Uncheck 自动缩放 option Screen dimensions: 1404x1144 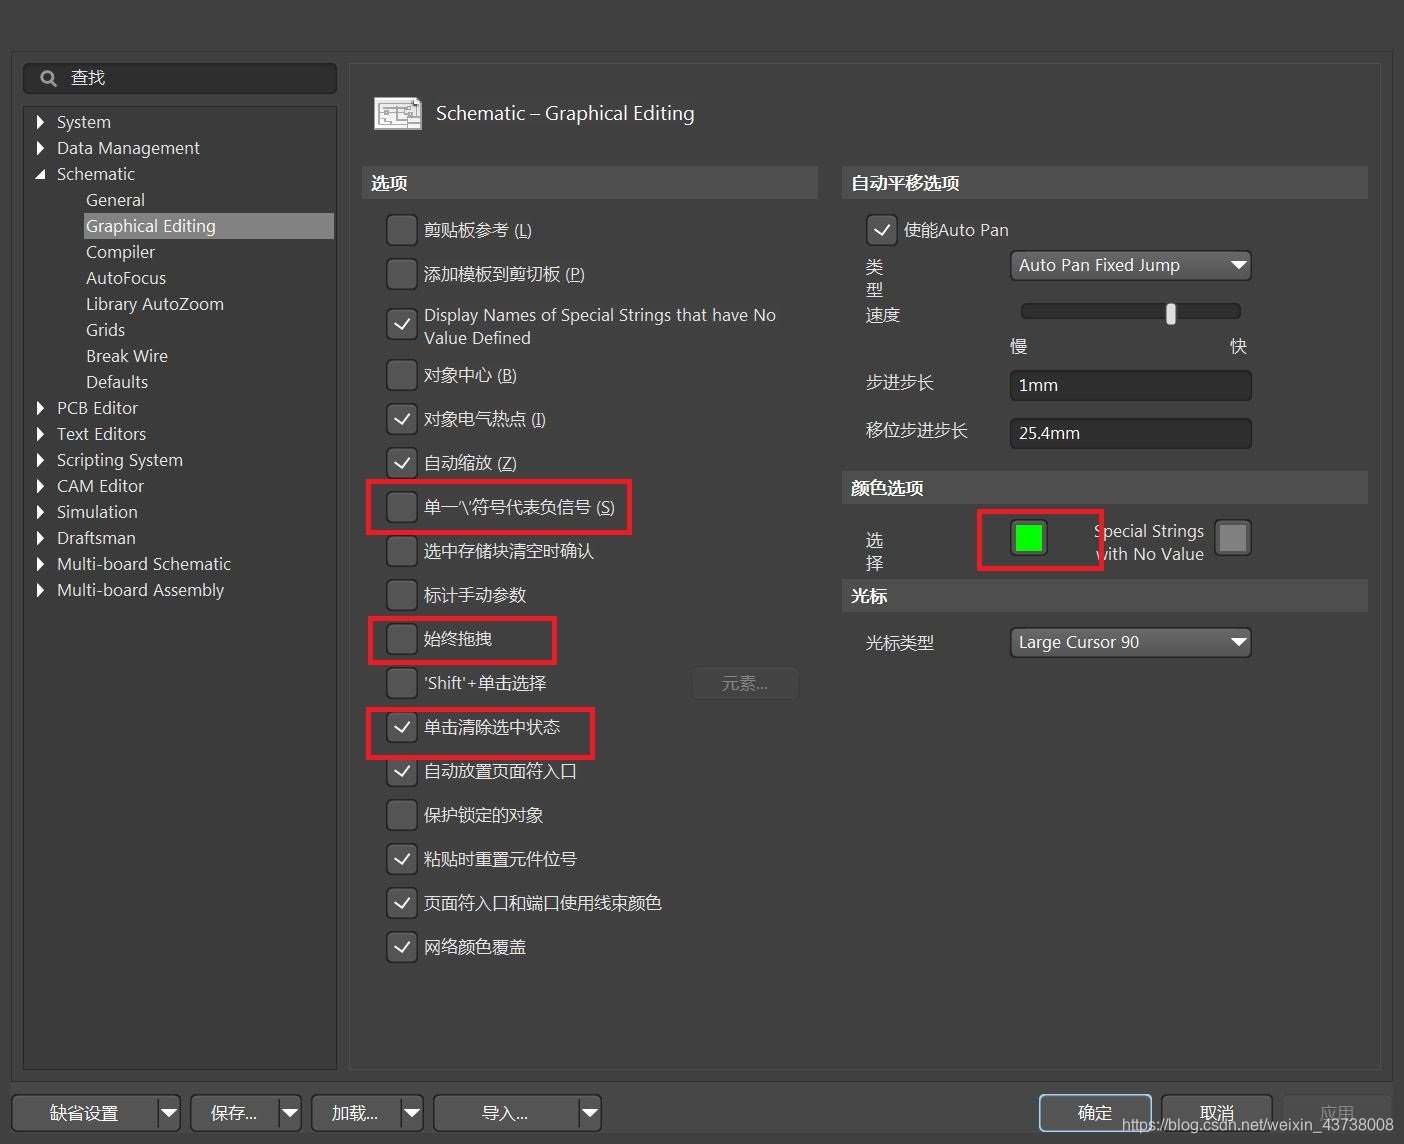pos(401,463)
